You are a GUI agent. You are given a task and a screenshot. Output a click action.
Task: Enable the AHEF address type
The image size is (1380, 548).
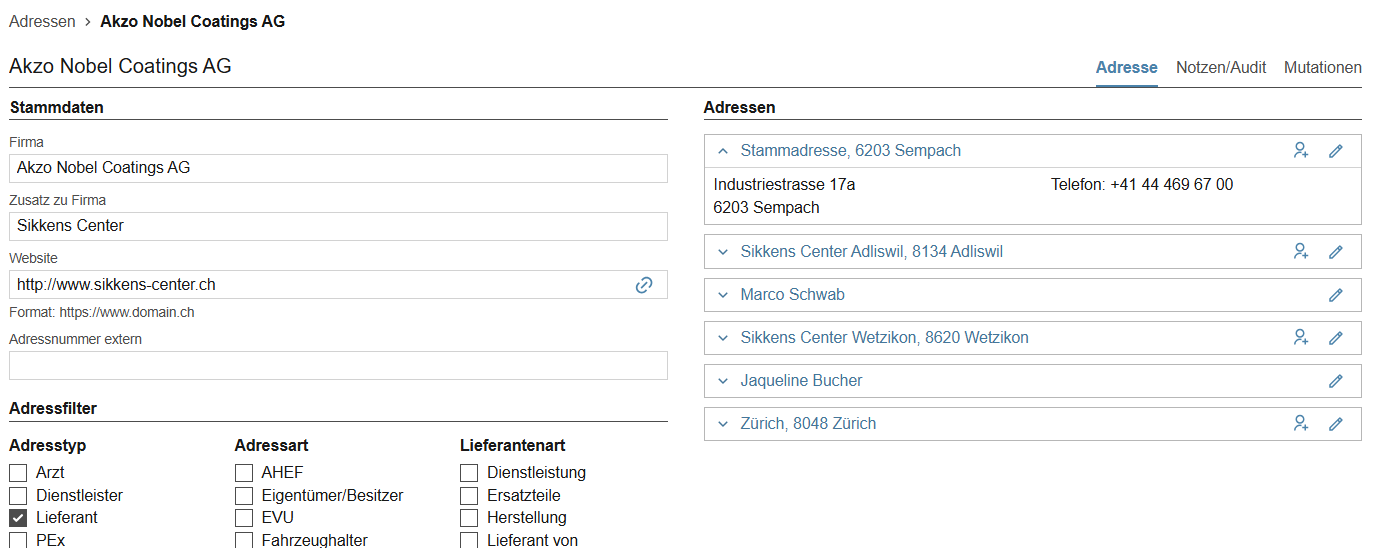244,473
